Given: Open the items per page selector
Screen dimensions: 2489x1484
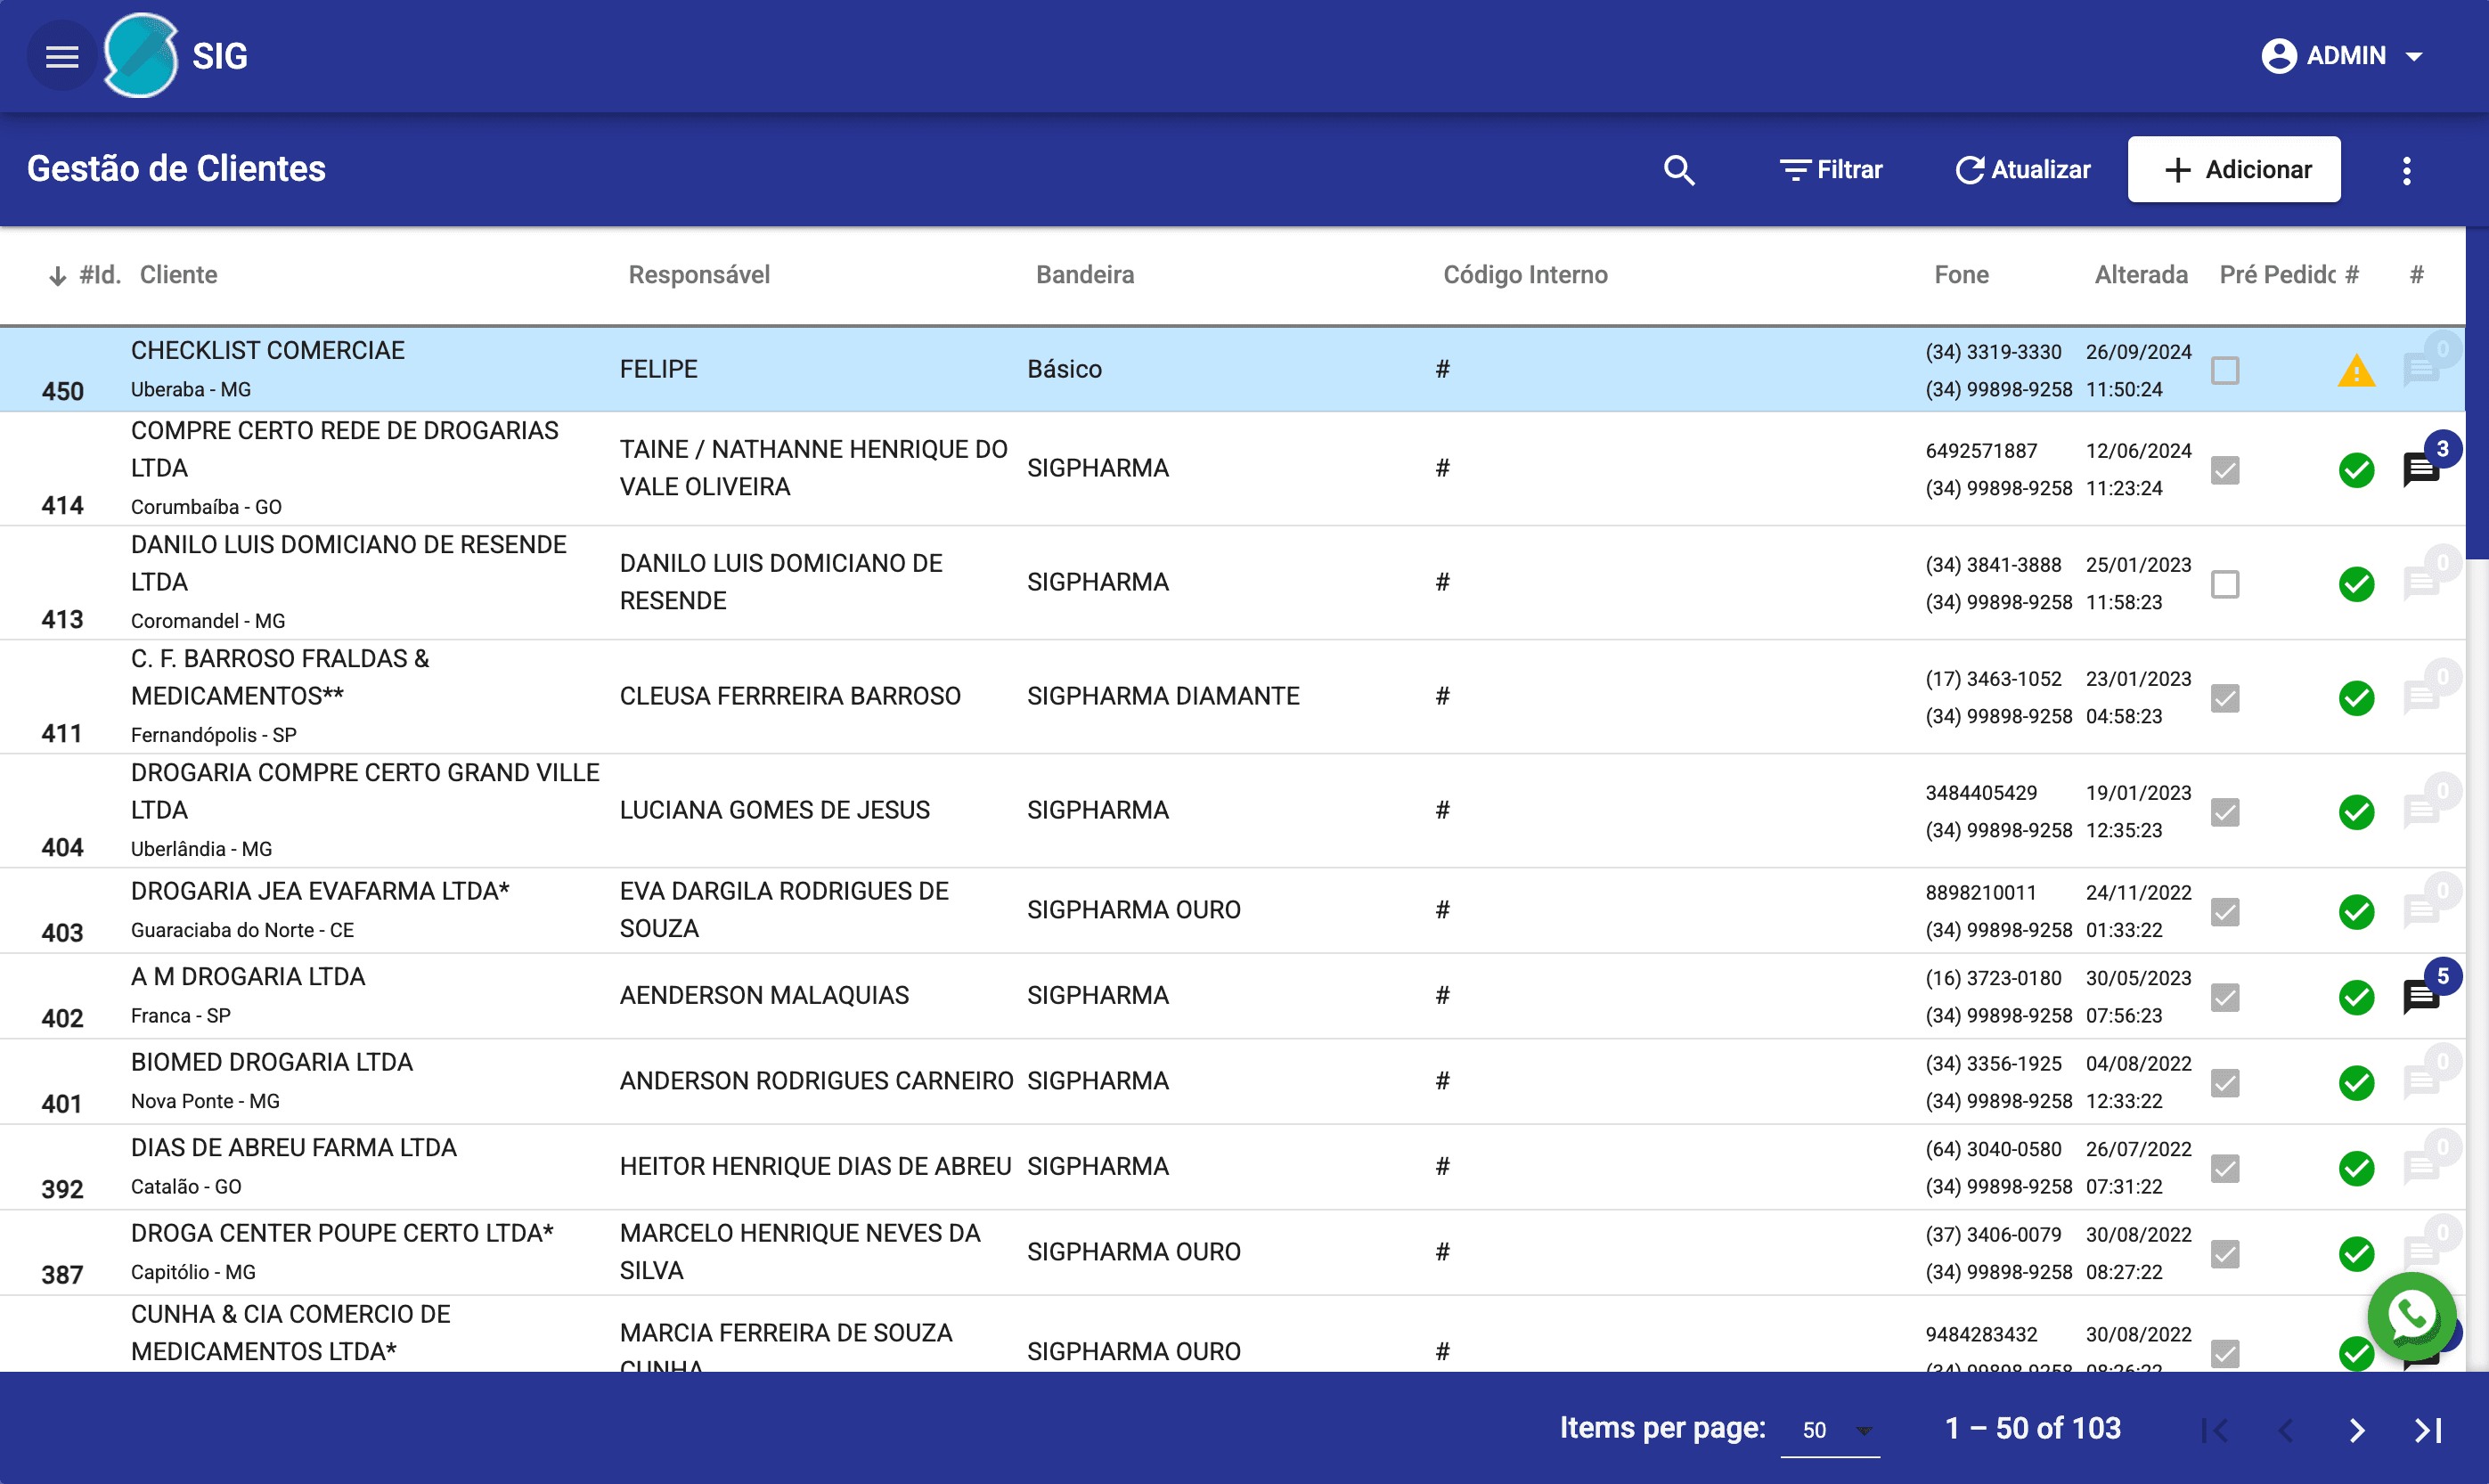Looking at the screenshot, I should [x=1830, y=1430].
